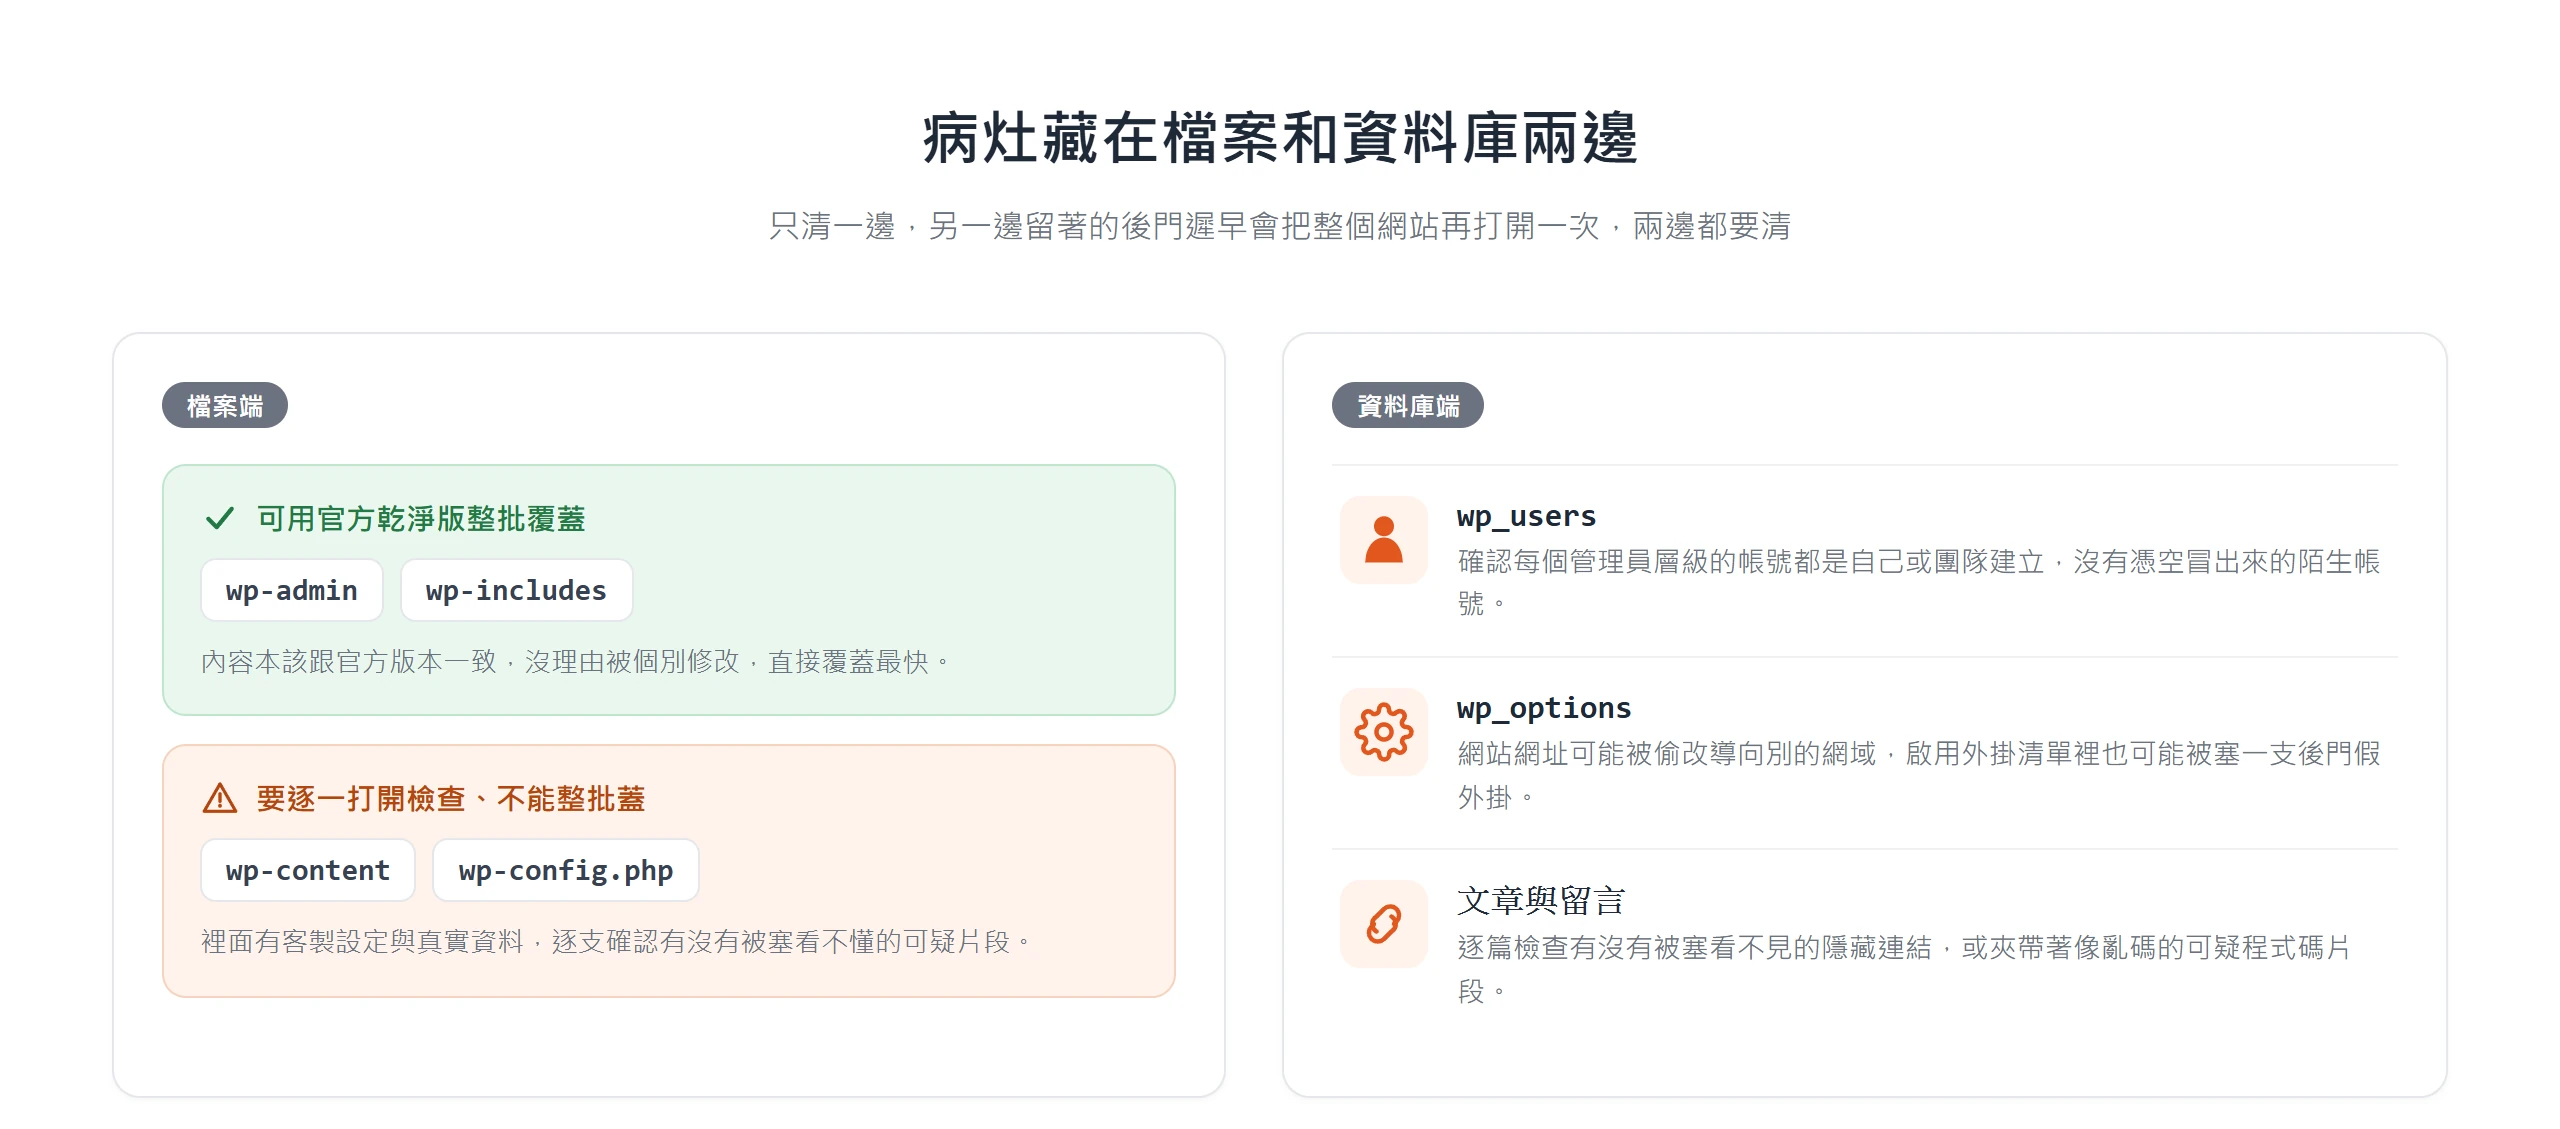
Task: Click the description 網站網址可能被偷改導向別的網域
Action: [1919, 775]
